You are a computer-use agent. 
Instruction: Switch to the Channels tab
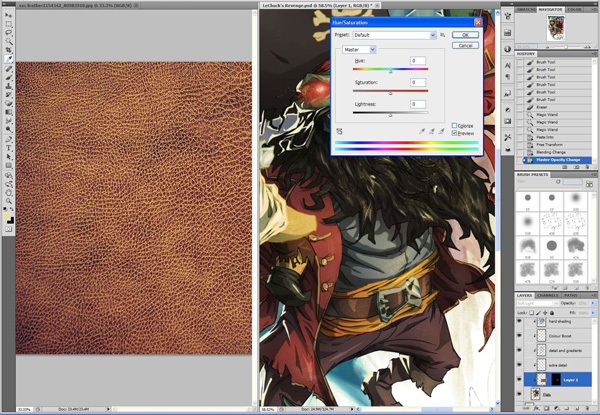coord(548,295)
